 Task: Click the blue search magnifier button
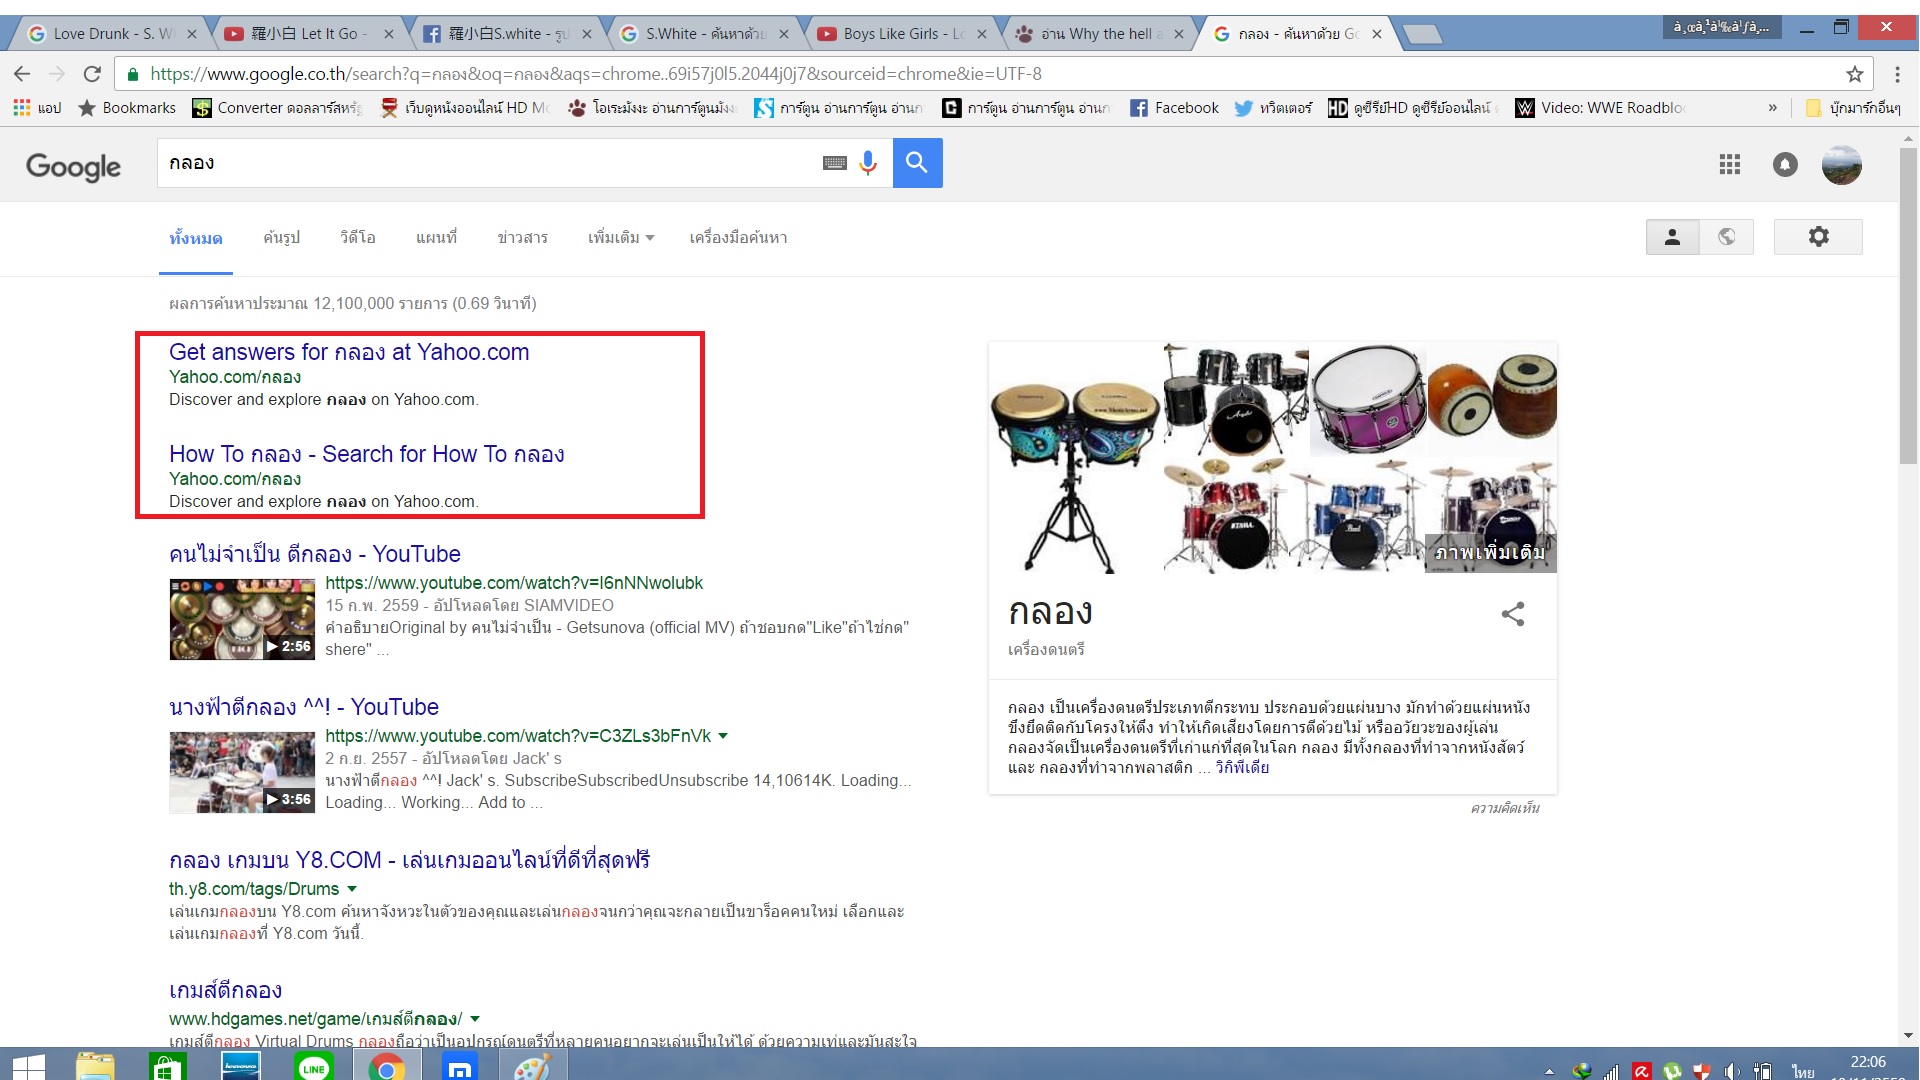point(917,163)
